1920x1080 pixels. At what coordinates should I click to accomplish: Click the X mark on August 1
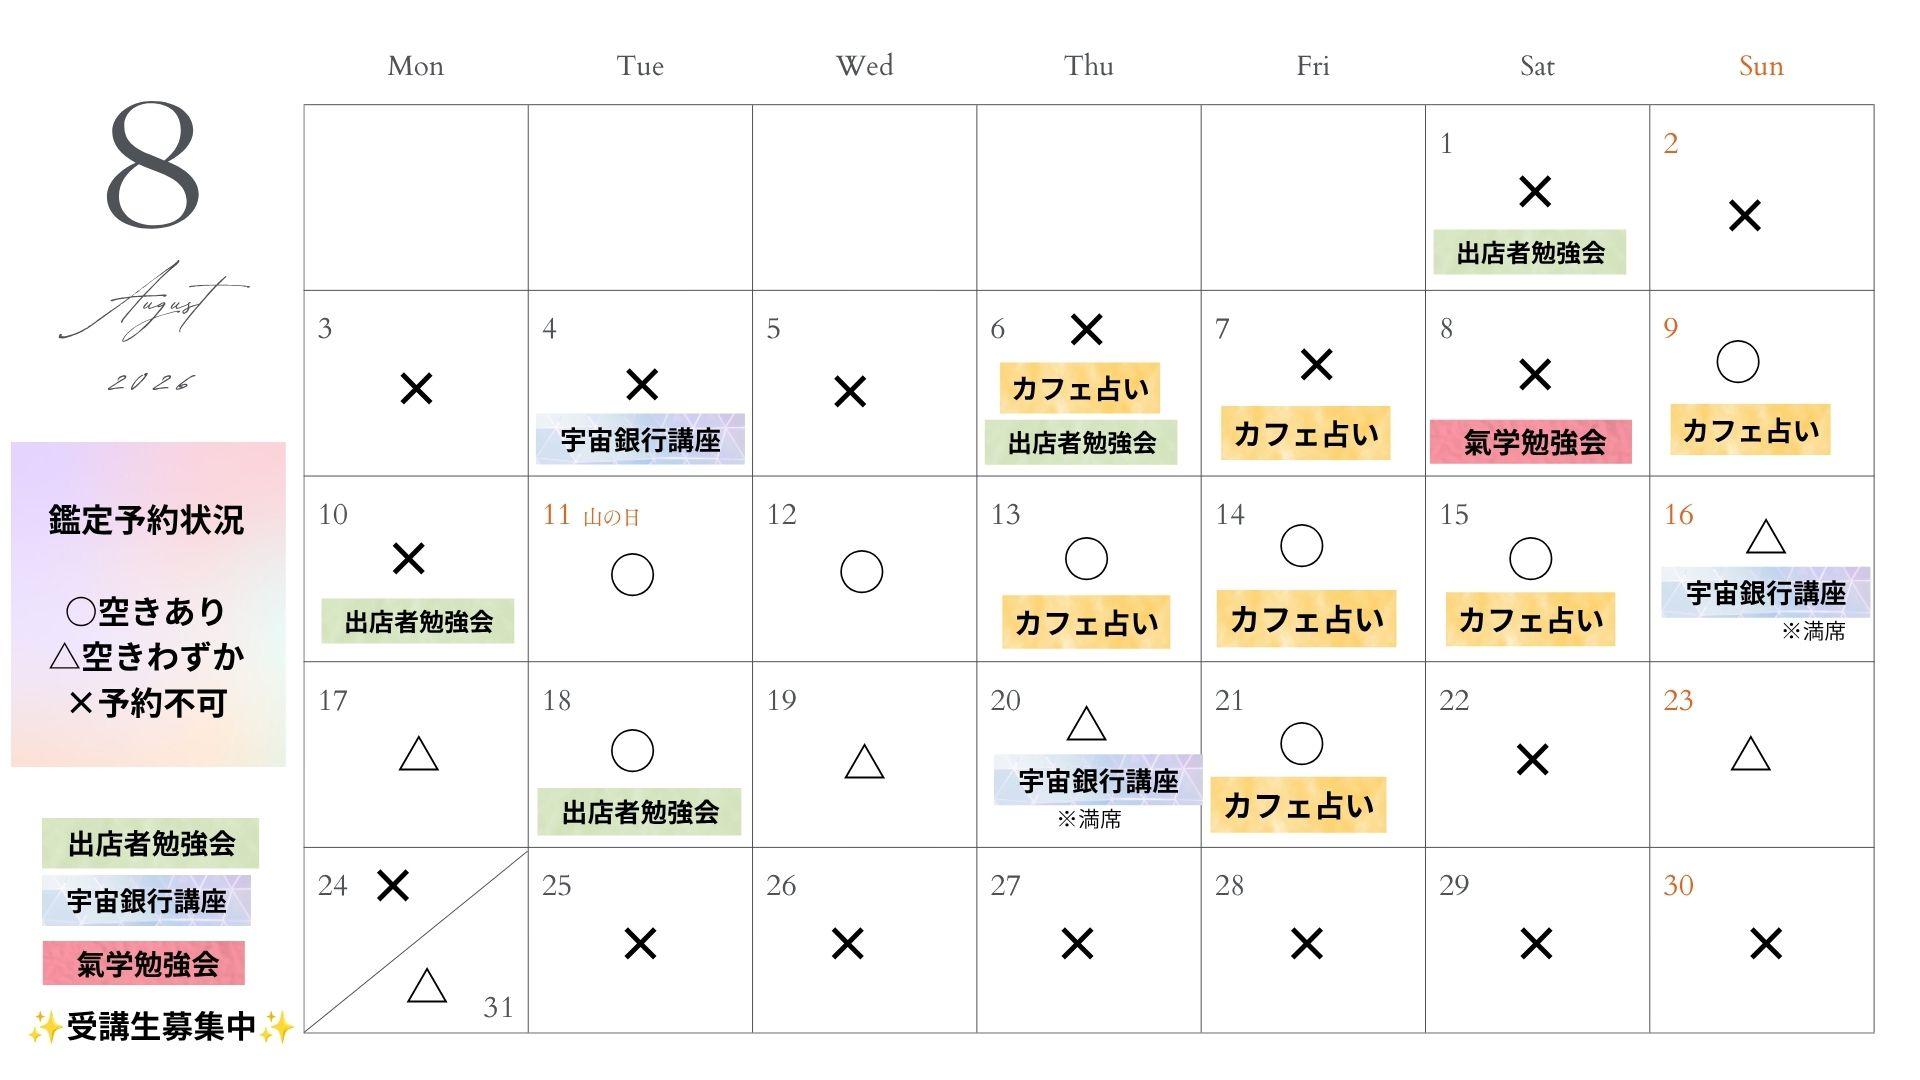(x=1534, y=191)
